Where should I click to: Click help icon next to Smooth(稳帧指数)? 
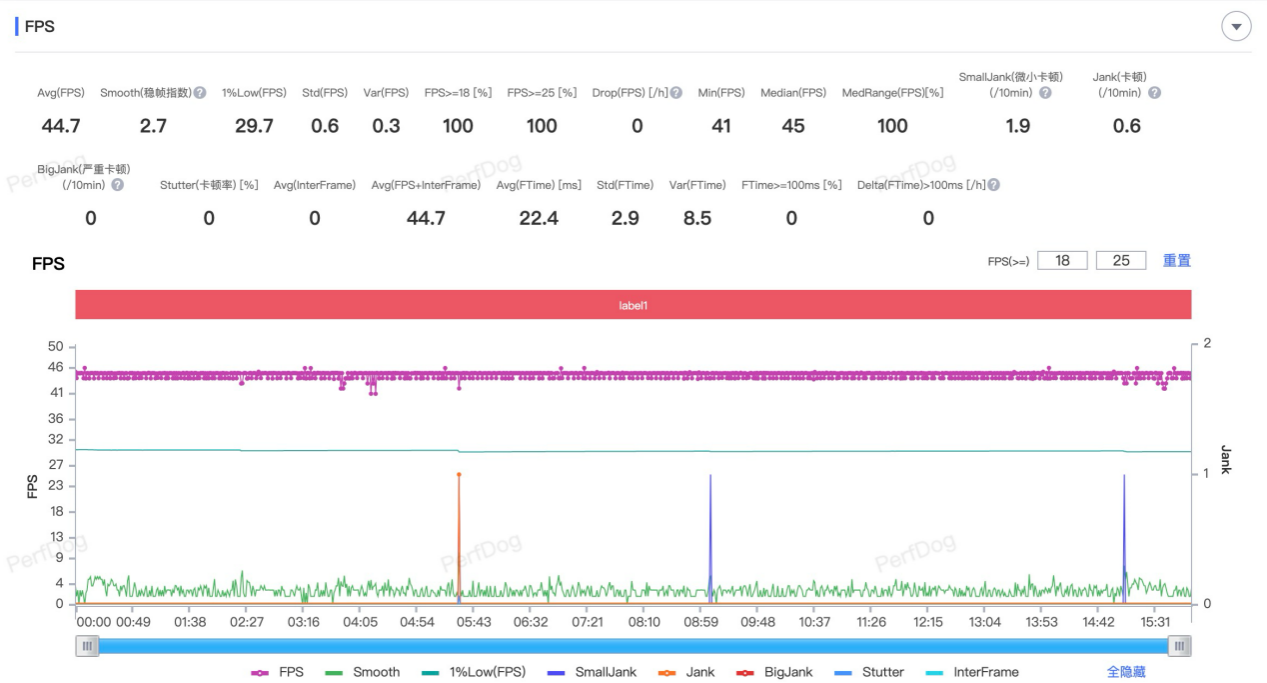(200, 93)
